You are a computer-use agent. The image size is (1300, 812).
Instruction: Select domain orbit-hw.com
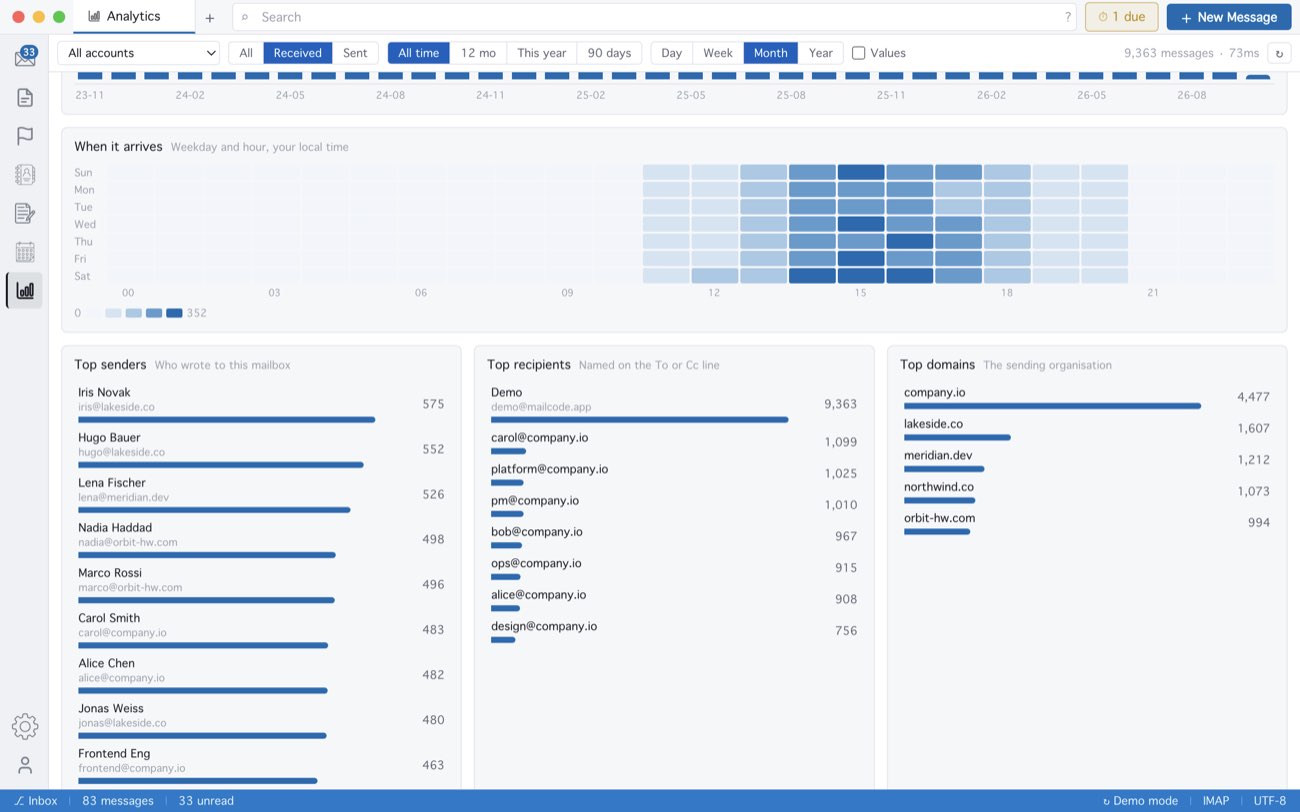[1087, 523]
